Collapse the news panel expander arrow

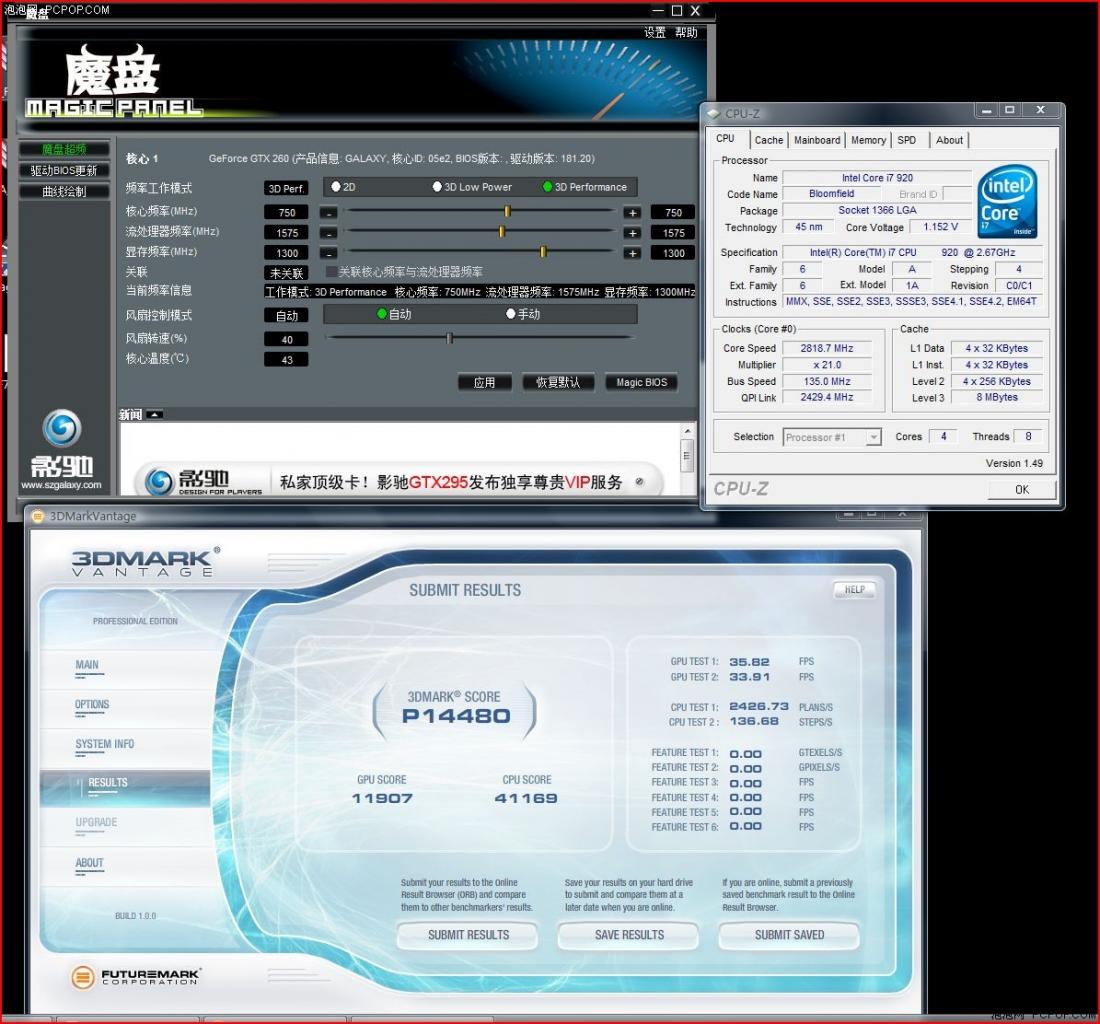coord(155,415)
